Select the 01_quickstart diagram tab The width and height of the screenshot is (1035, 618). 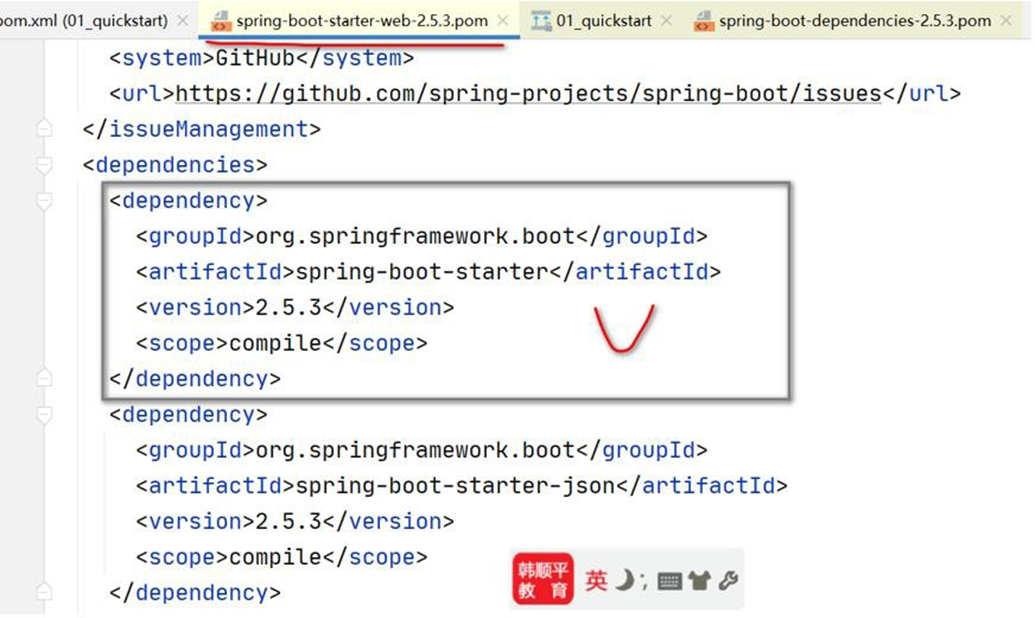pyautogui.click(x=604, y=20)
